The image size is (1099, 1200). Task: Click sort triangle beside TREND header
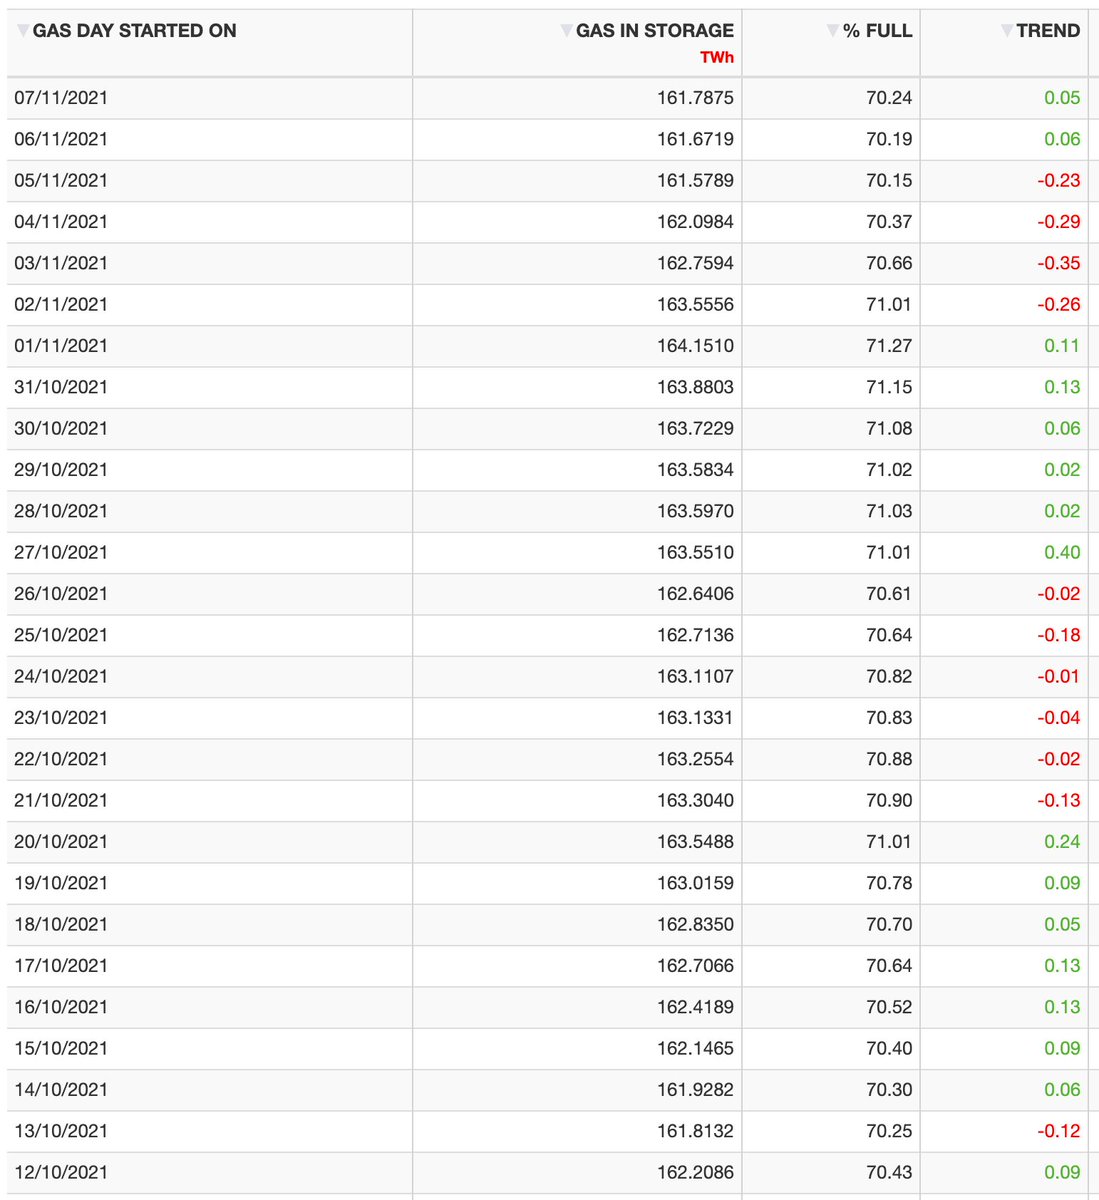point(1007,31)
